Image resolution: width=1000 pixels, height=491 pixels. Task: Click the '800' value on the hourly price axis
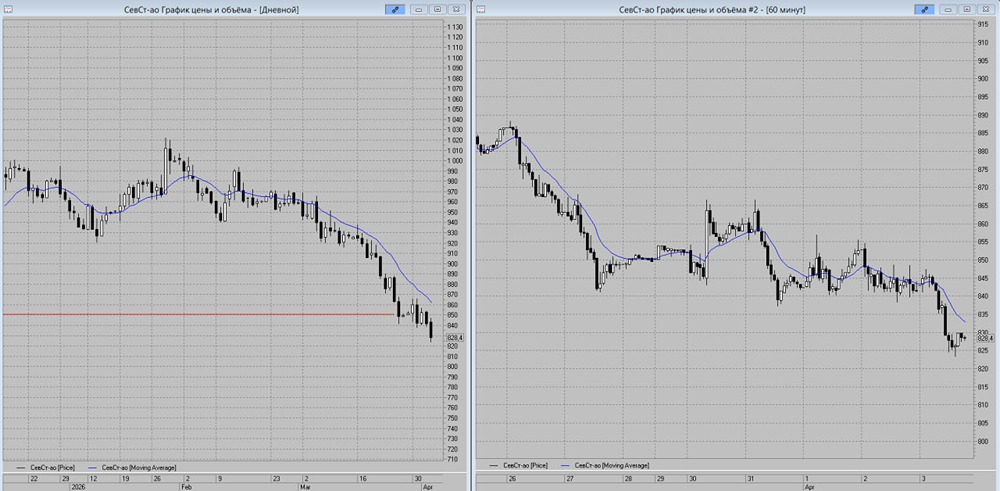[x=983, y=441]
